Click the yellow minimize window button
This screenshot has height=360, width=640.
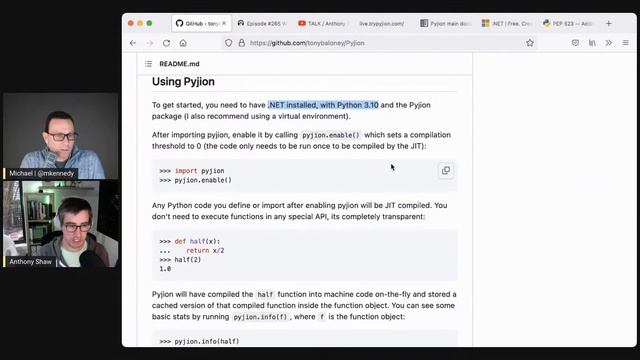140,23
